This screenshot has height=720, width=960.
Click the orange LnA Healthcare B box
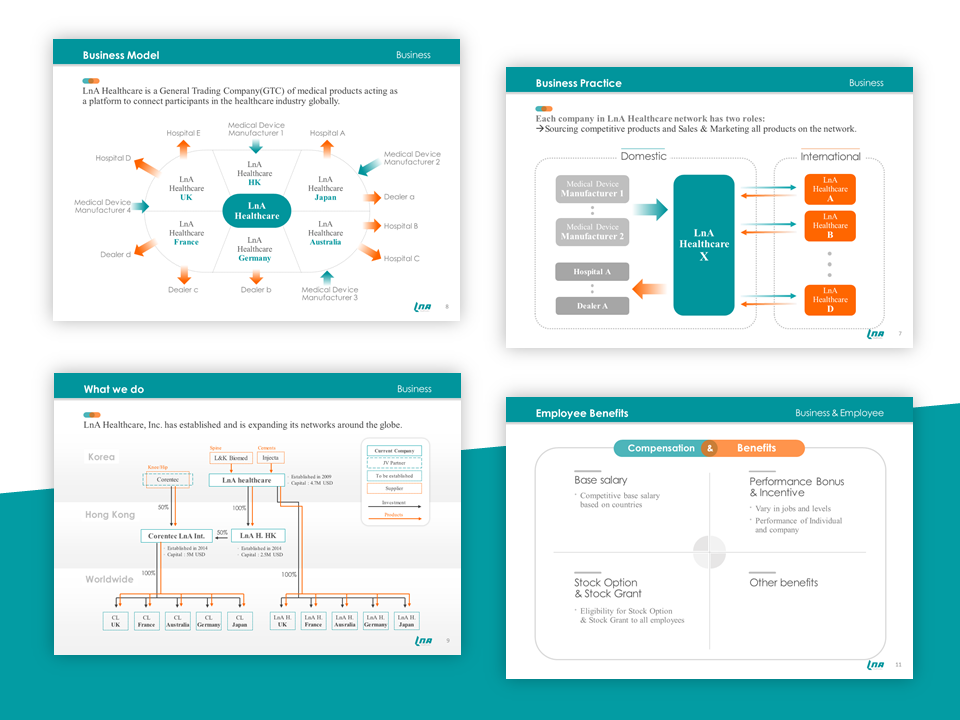(830, 226)
